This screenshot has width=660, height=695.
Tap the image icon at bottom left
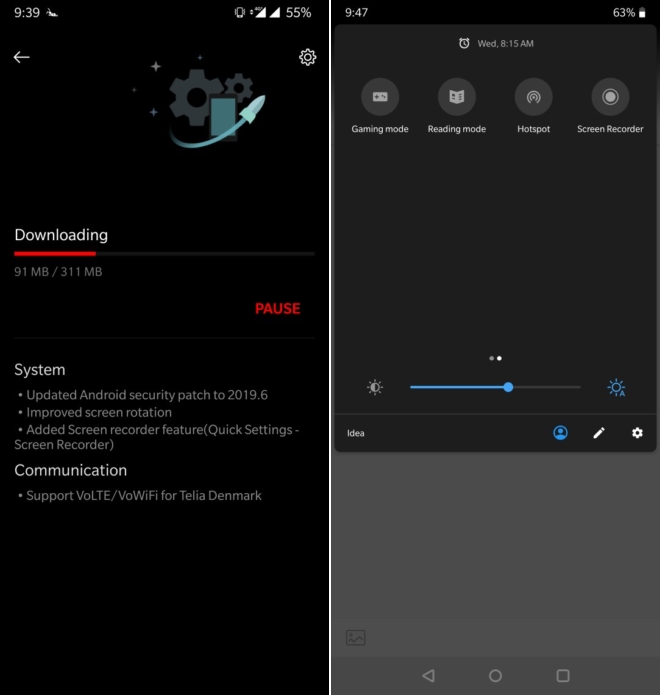355,637
